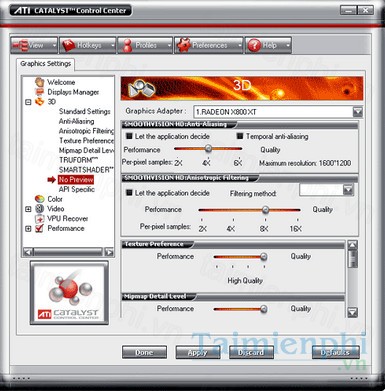Select API Specific in the tree
The image size is (385, 391).
(77, 189)
